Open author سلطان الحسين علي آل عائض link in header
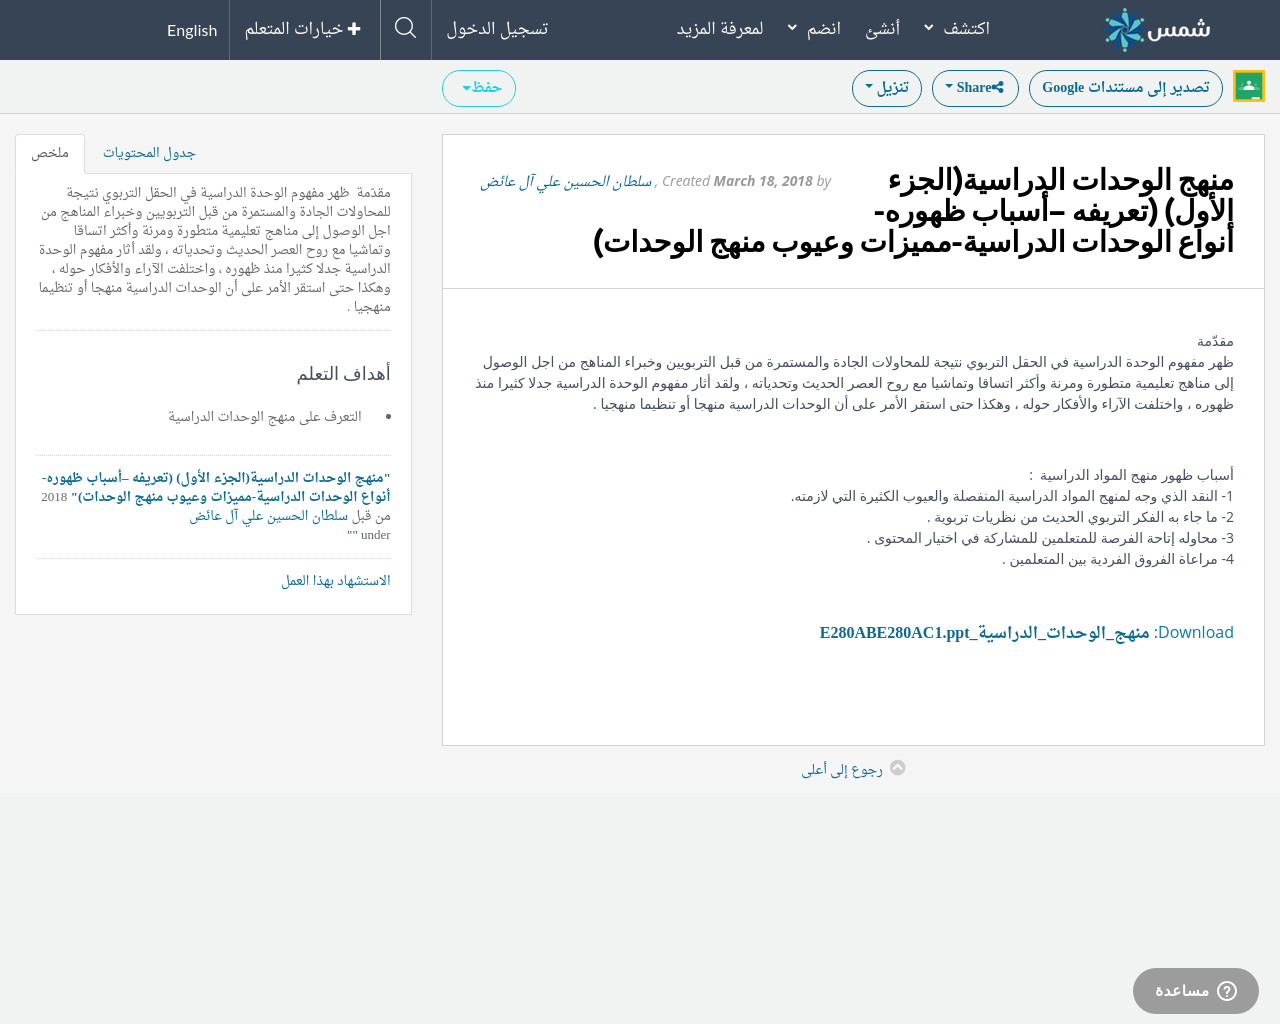Viewport: 1280px width, 1024px height. point(566,181)
